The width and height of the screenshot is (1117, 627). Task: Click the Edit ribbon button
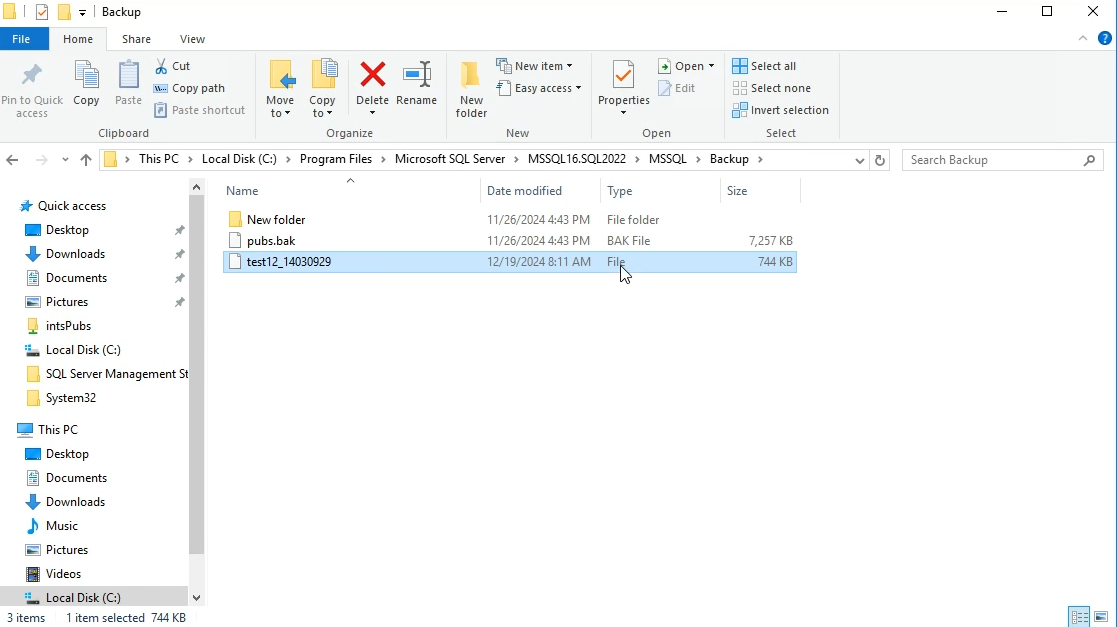pyautogui.click(x=677, y=88)
